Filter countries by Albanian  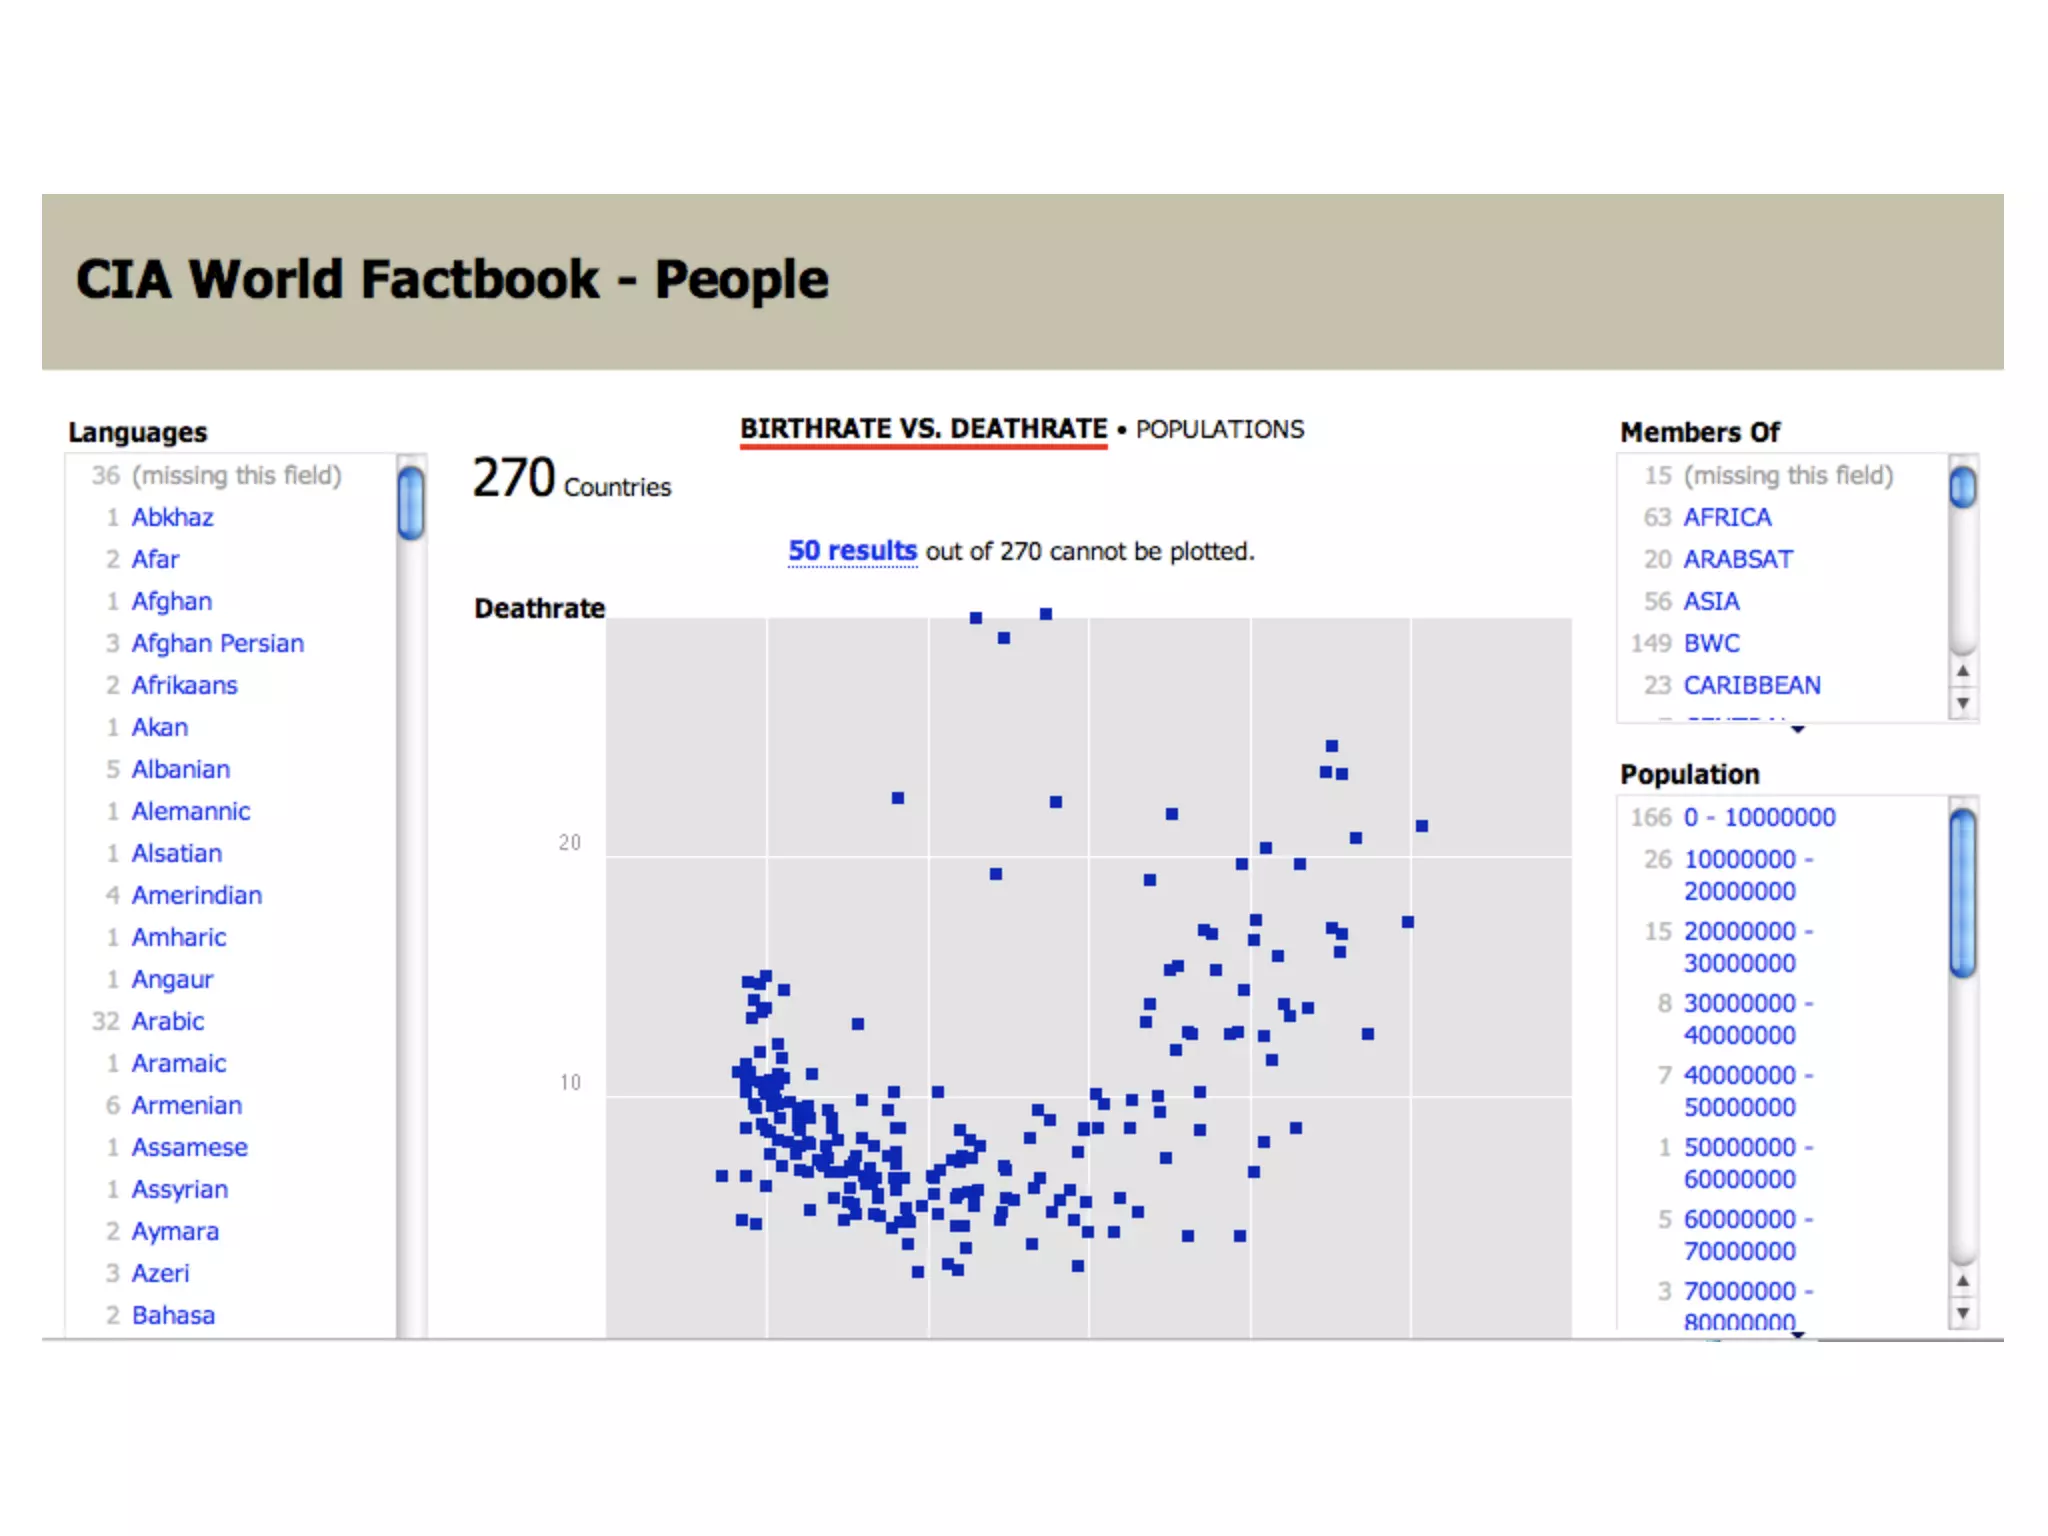181,769
